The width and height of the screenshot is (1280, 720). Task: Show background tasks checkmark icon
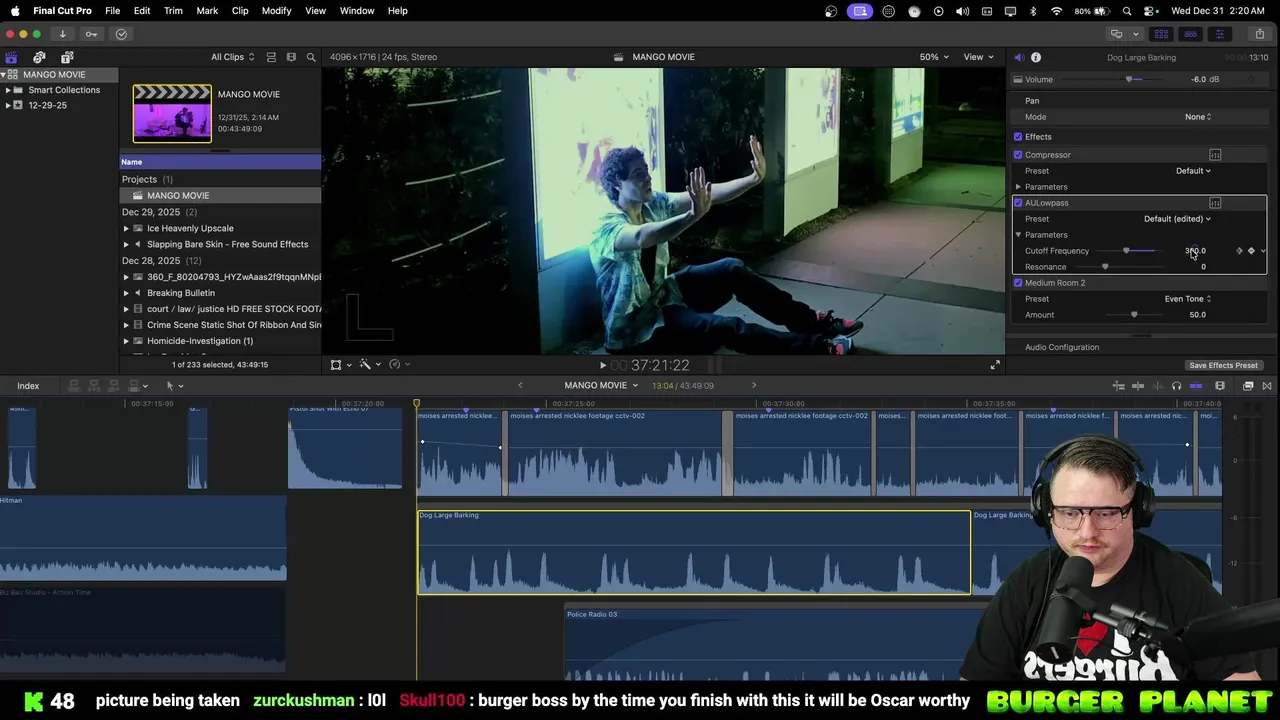pos(121,34)
